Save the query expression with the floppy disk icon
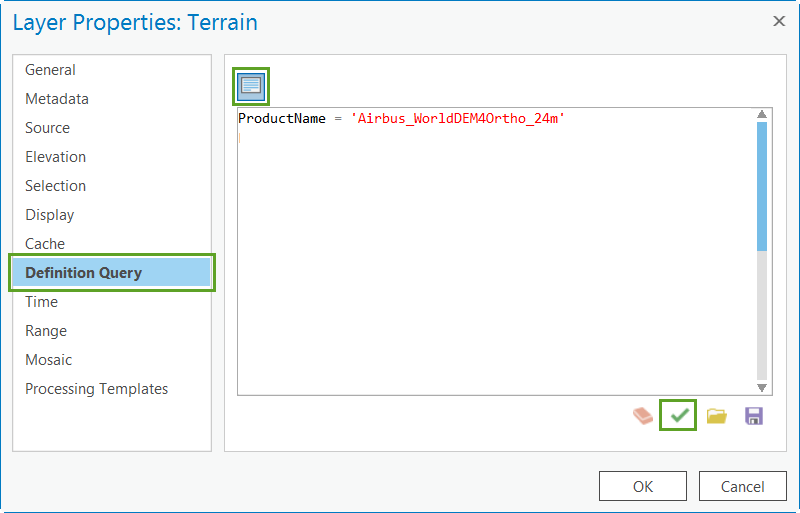Image resolution: width=800 pixels, height=513 pixels. (754, 416)
